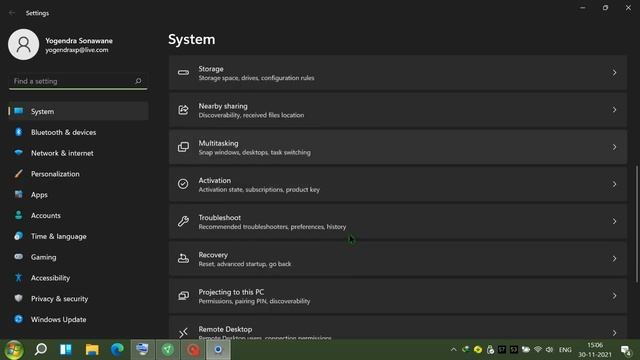Open the volume control in tray

coord(549,350)
